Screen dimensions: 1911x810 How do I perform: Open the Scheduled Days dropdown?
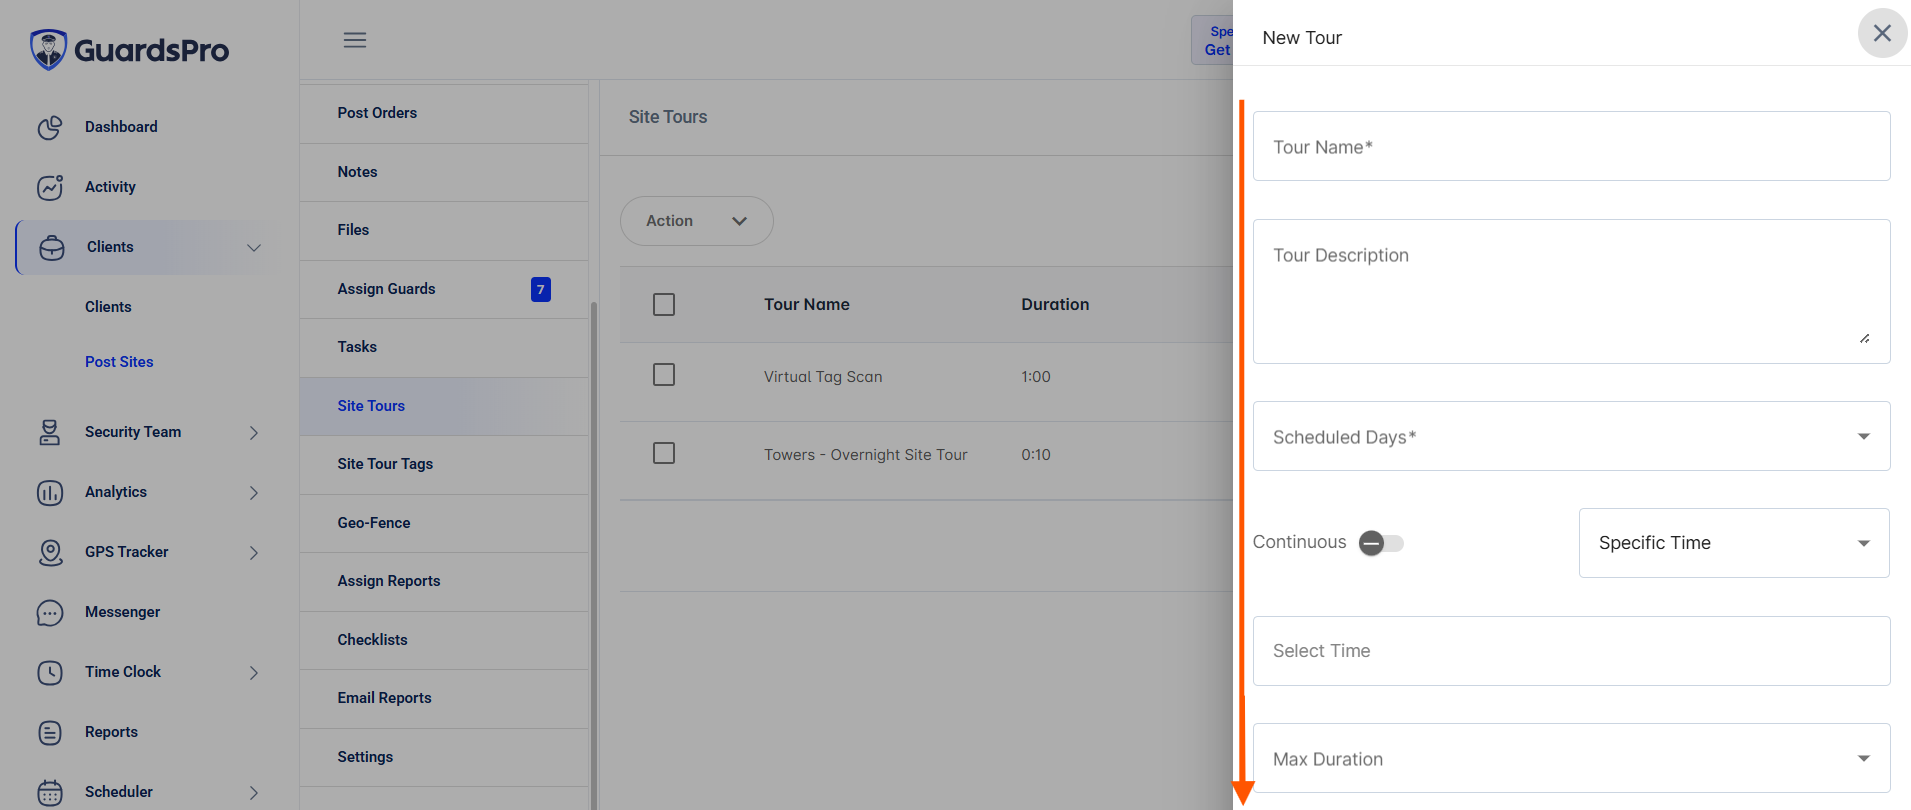click(x=1571, y=436)
